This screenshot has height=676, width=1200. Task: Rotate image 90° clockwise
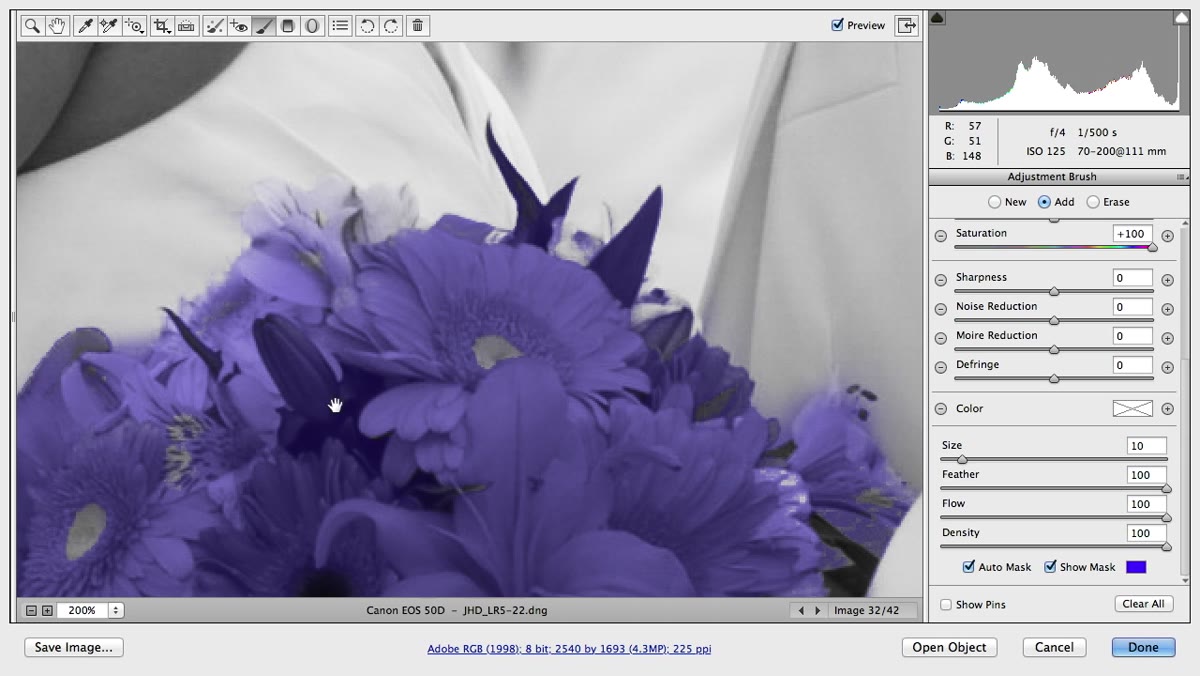391,26
